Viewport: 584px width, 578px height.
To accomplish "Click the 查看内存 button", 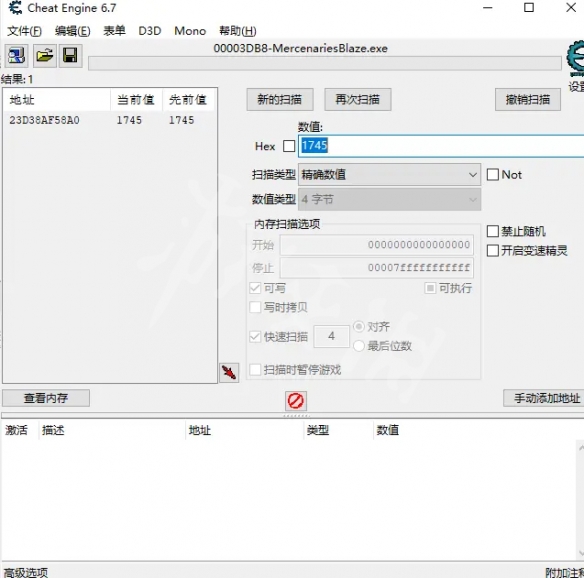I will click(46, 398).
